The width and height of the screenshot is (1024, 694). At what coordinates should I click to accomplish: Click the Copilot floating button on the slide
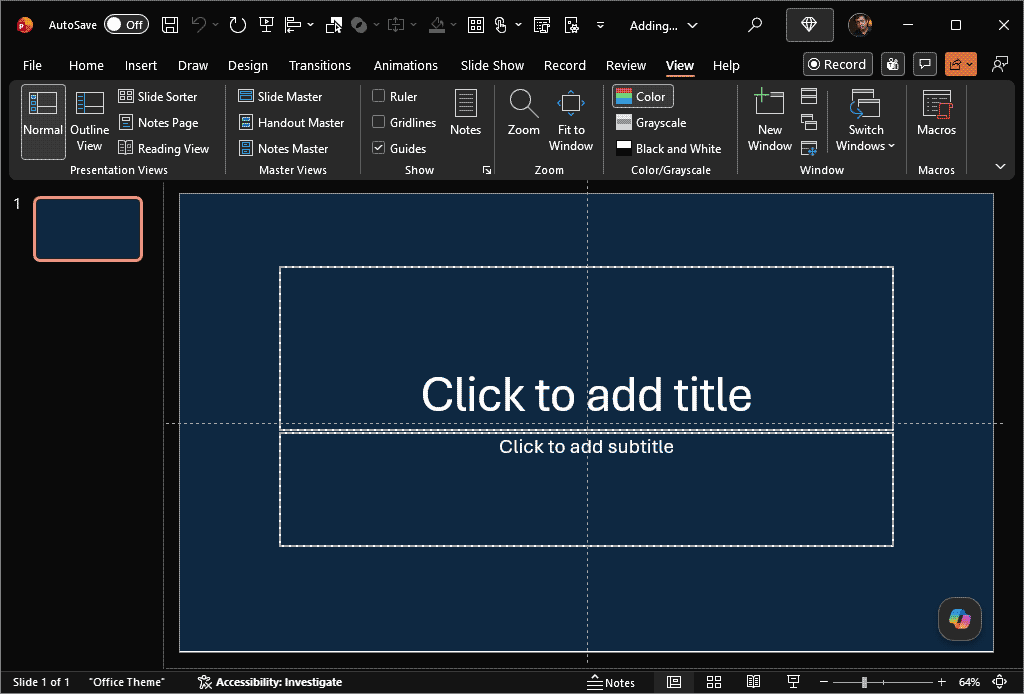(x=959, y=618)
